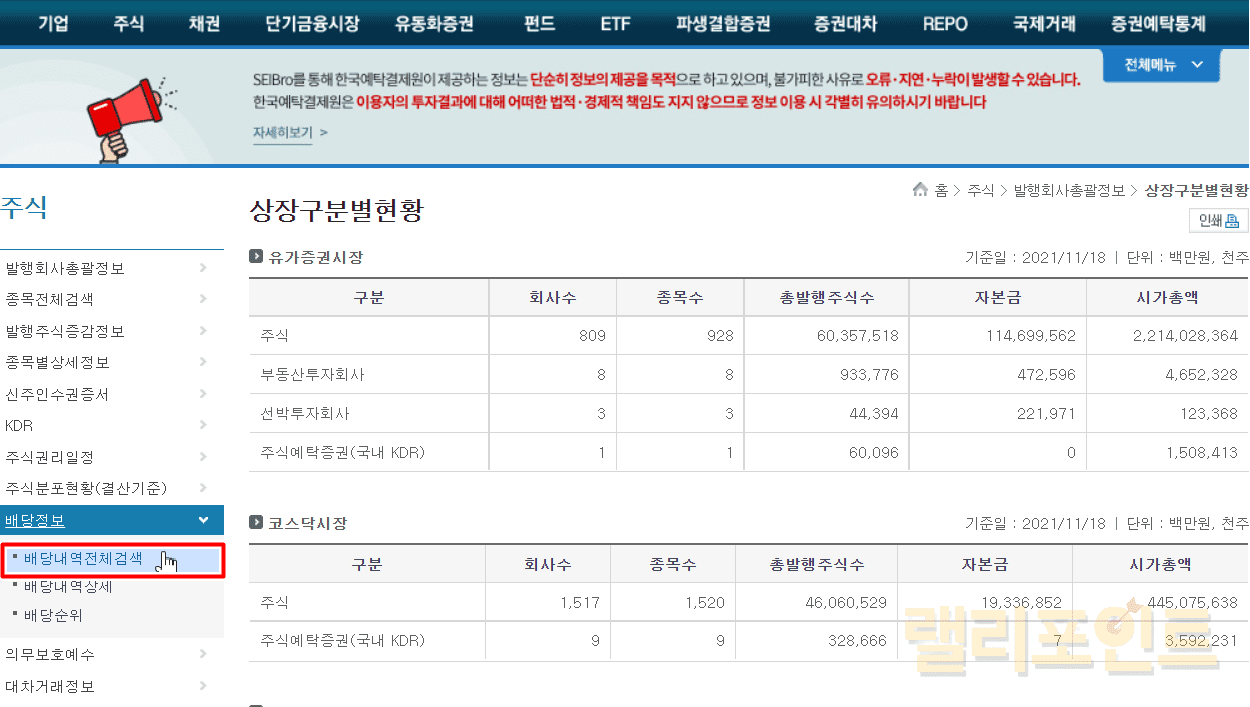
Task: Click the chevron icon next to KDR
Action: [203, 426]
